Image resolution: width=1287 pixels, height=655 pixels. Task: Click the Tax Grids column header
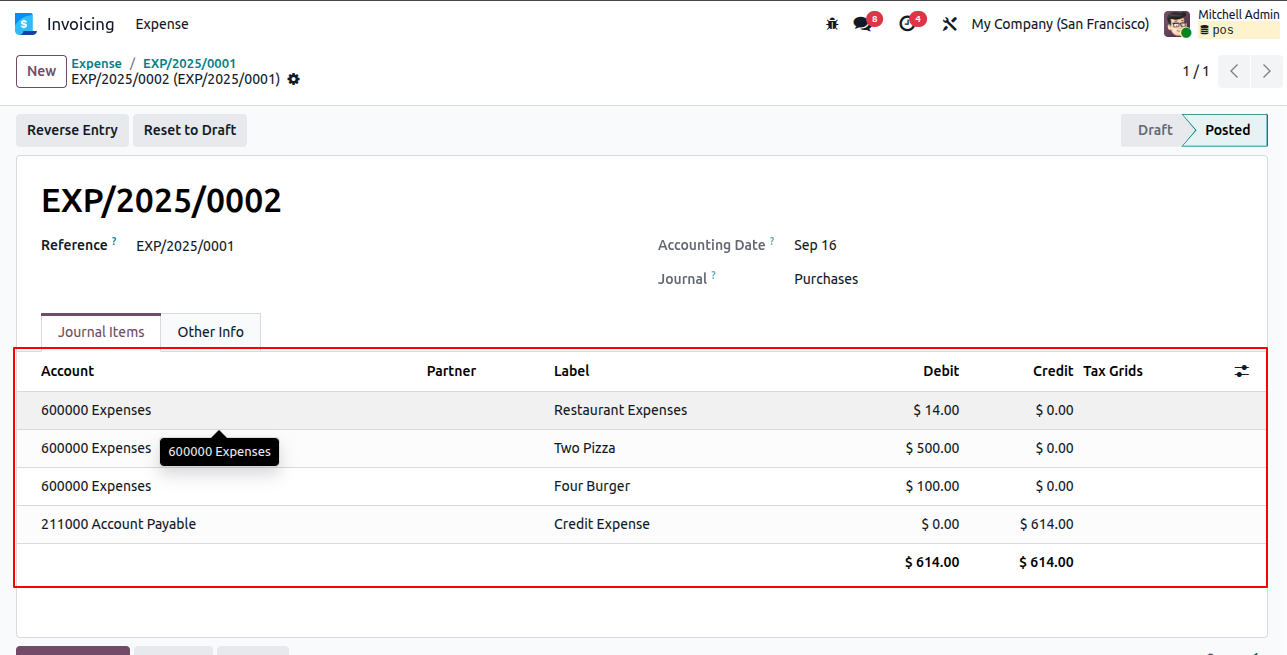[1113, 371]
